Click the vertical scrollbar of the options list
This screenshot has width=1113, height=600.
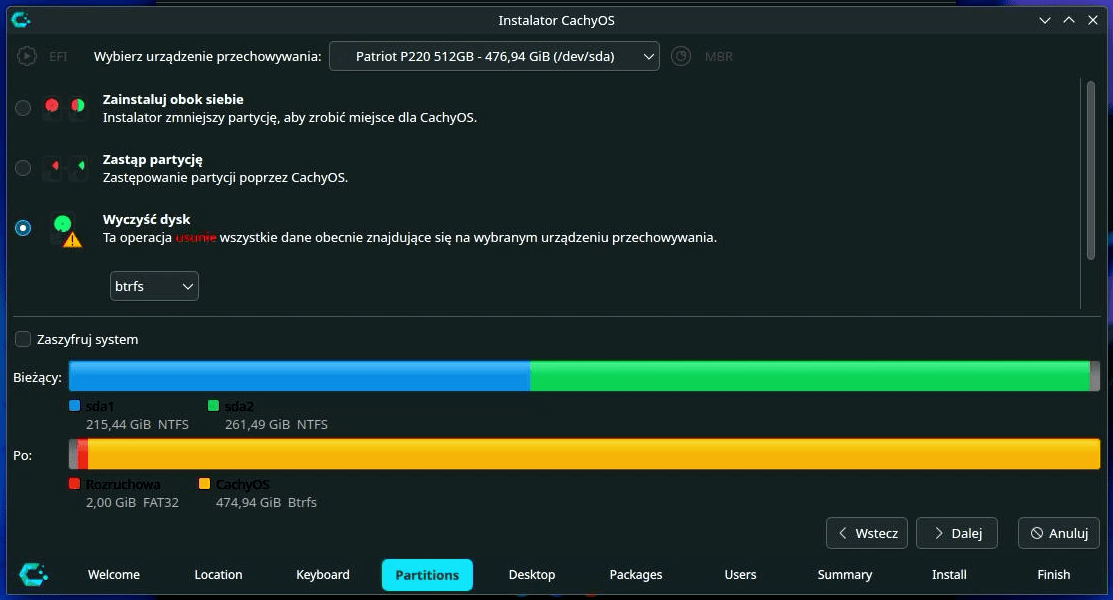tap(1090, 170)
